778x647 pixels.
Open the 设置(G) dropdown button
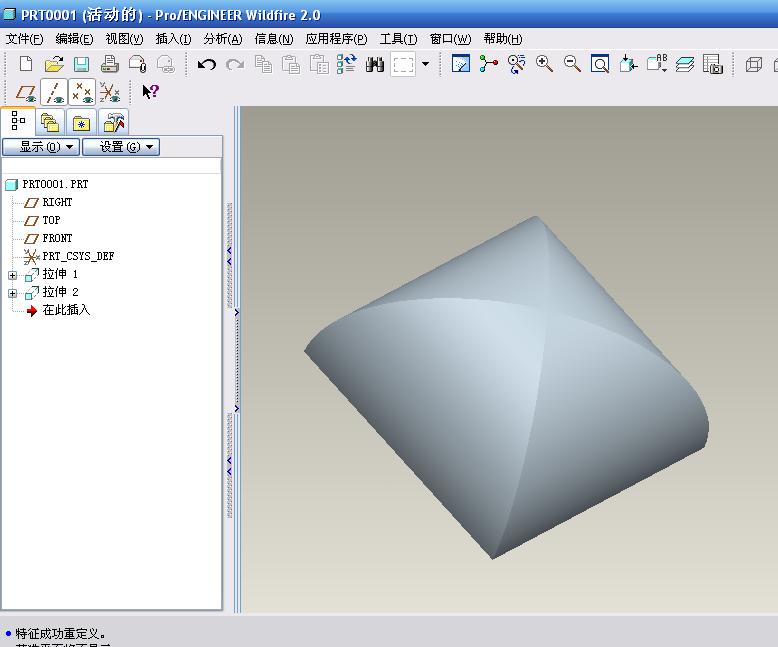121,147
